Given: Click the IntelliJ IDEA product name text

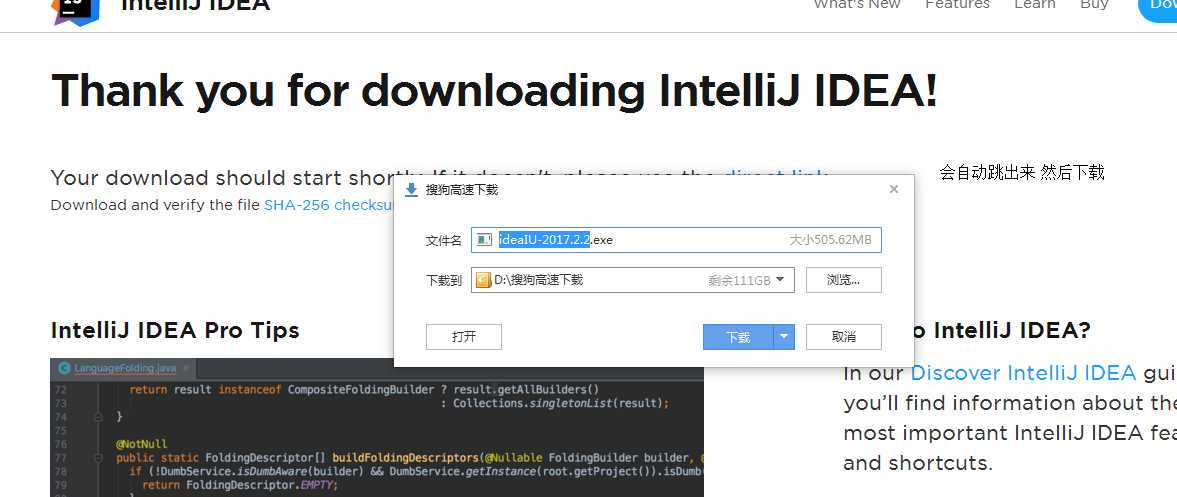Looking at the screenshot, I should (195, 5).
